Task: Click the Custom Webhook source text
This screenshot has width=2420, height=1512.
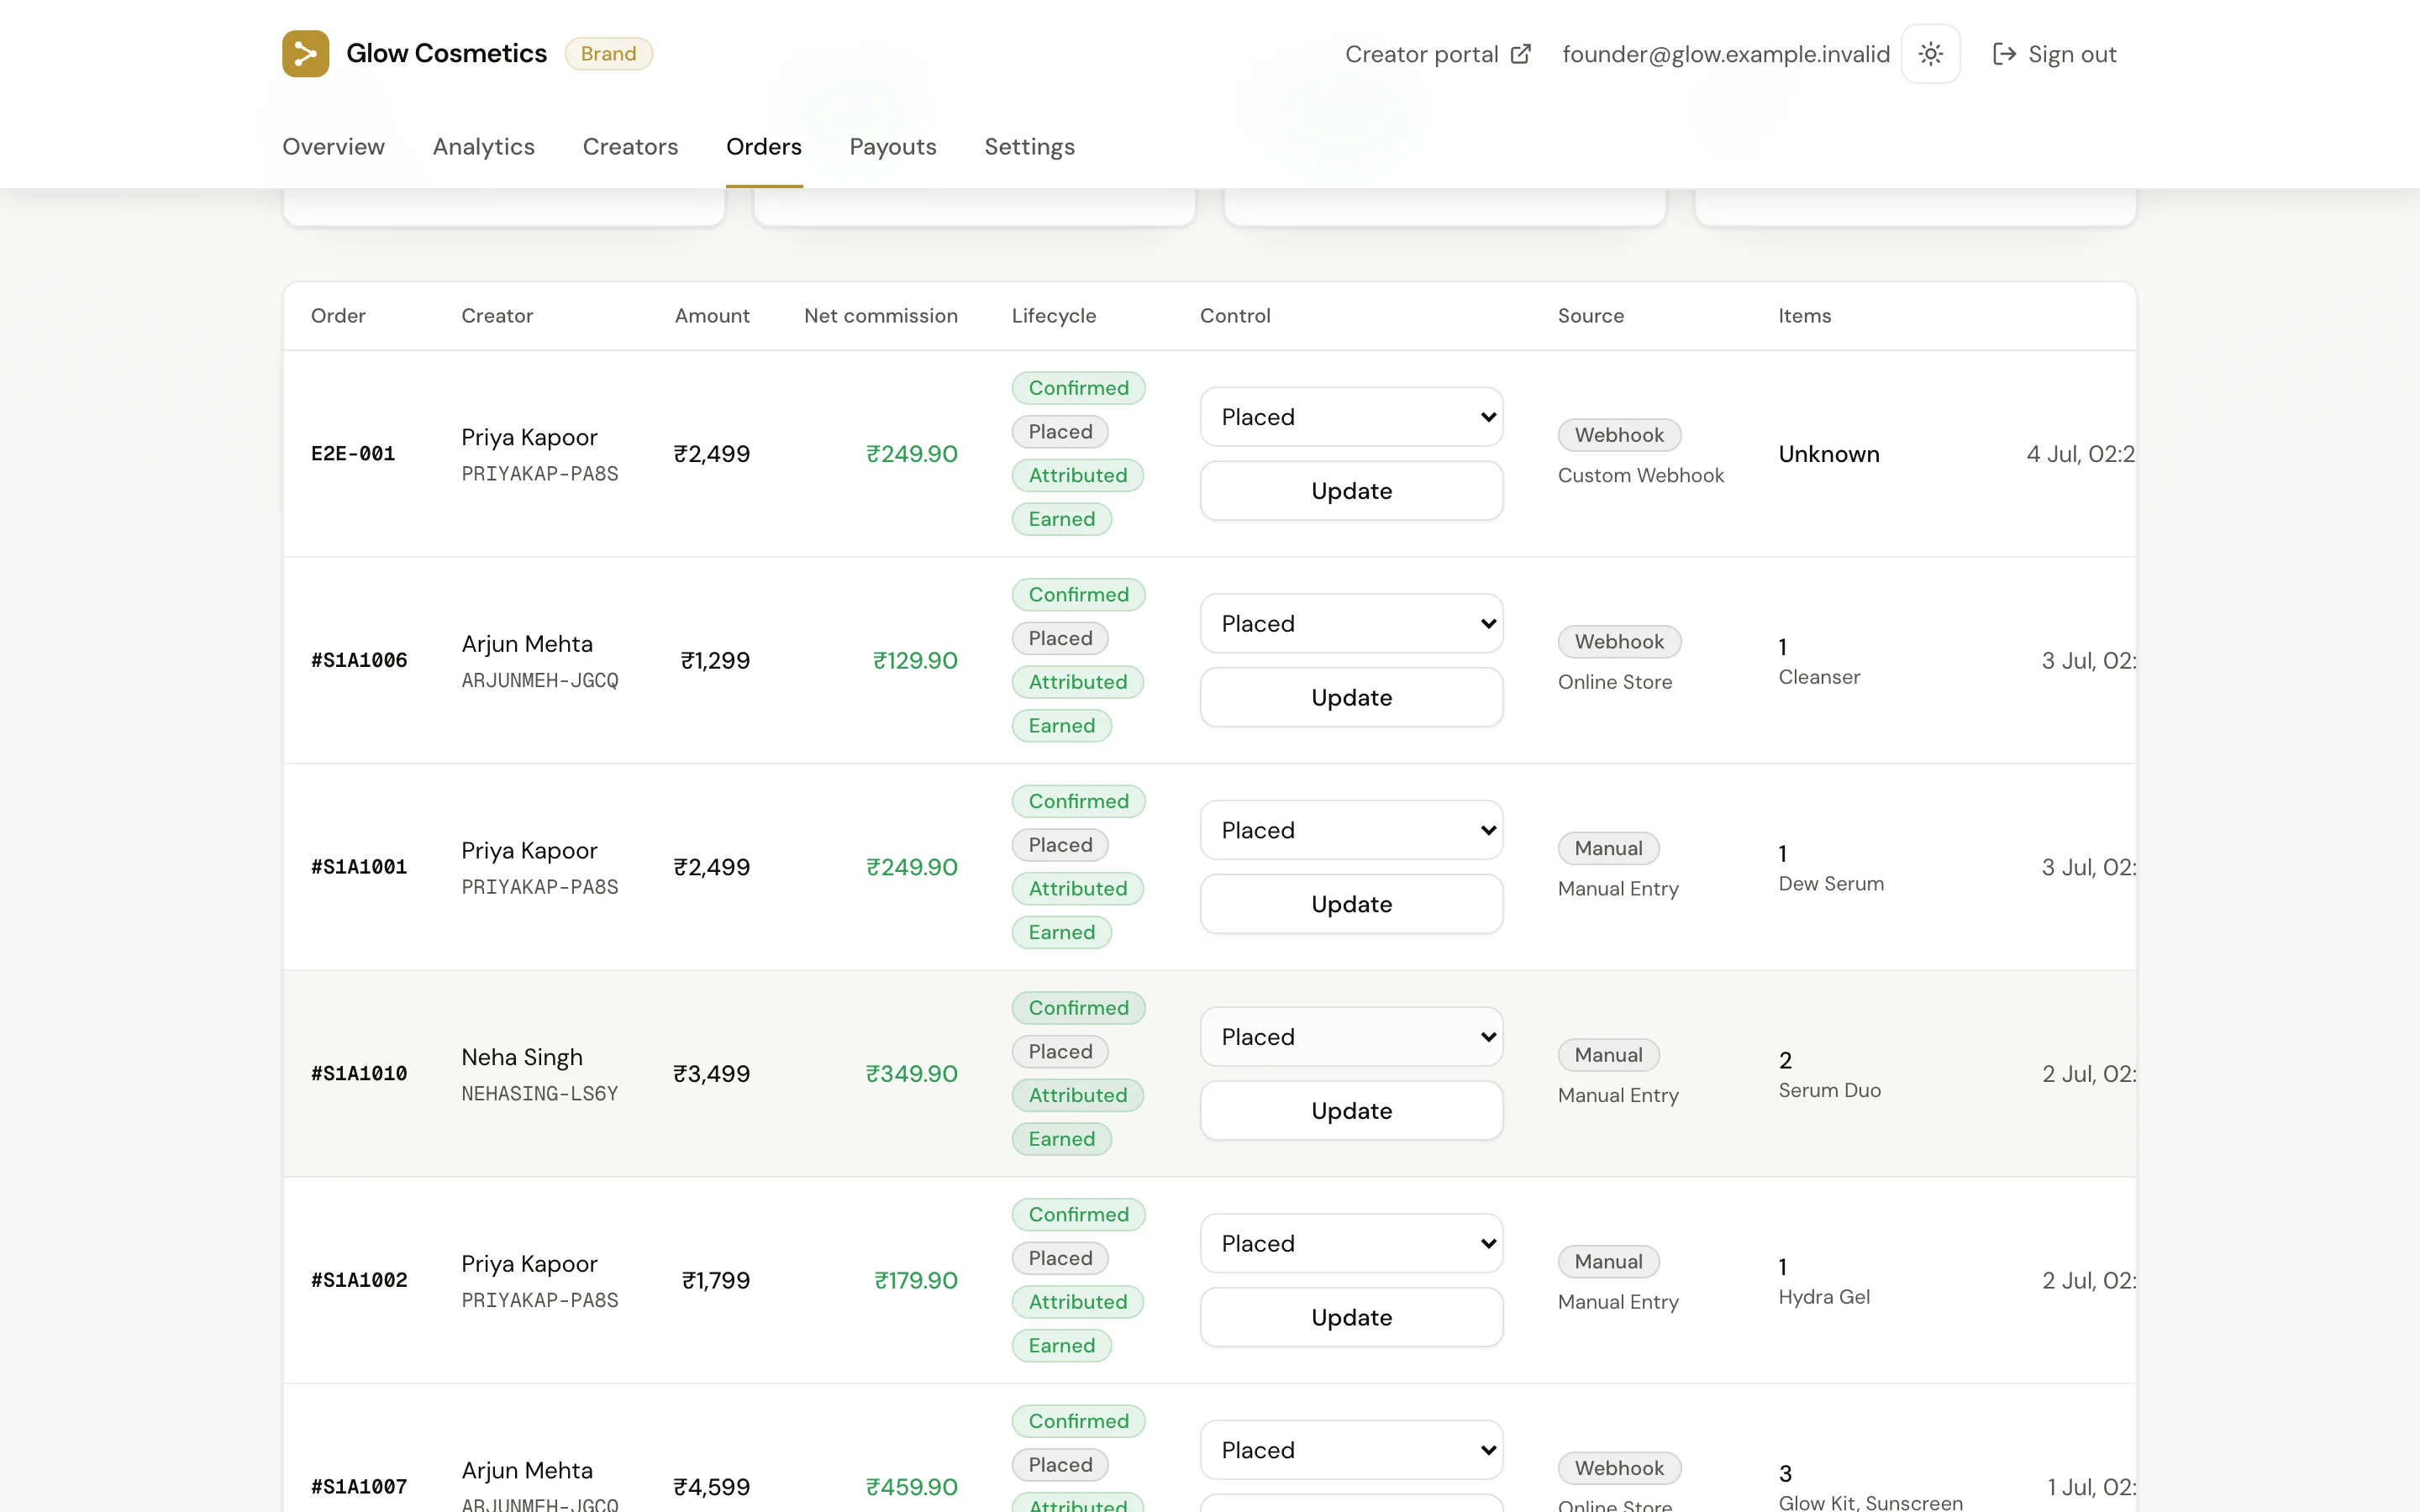Action: pyautogui.click(x=1640, y=476)
